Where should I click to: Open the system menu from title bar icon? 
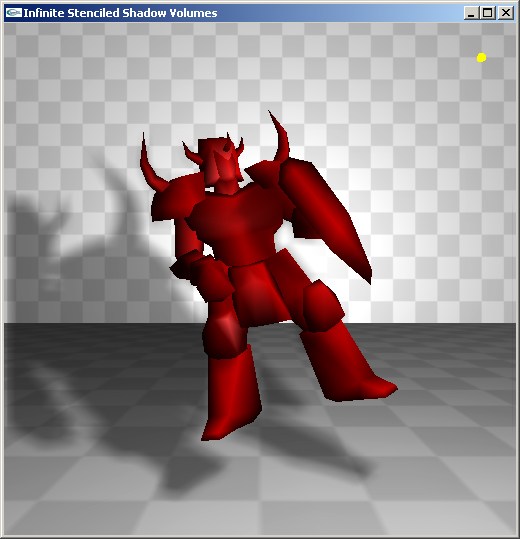pos(13,13)
